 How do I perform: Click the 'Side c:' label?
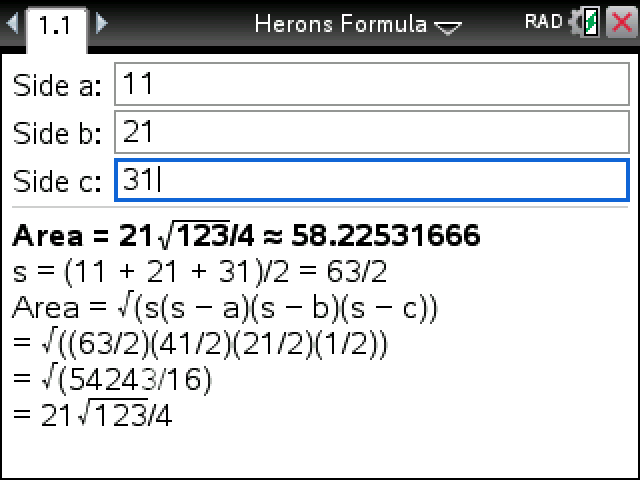[57, 181]
